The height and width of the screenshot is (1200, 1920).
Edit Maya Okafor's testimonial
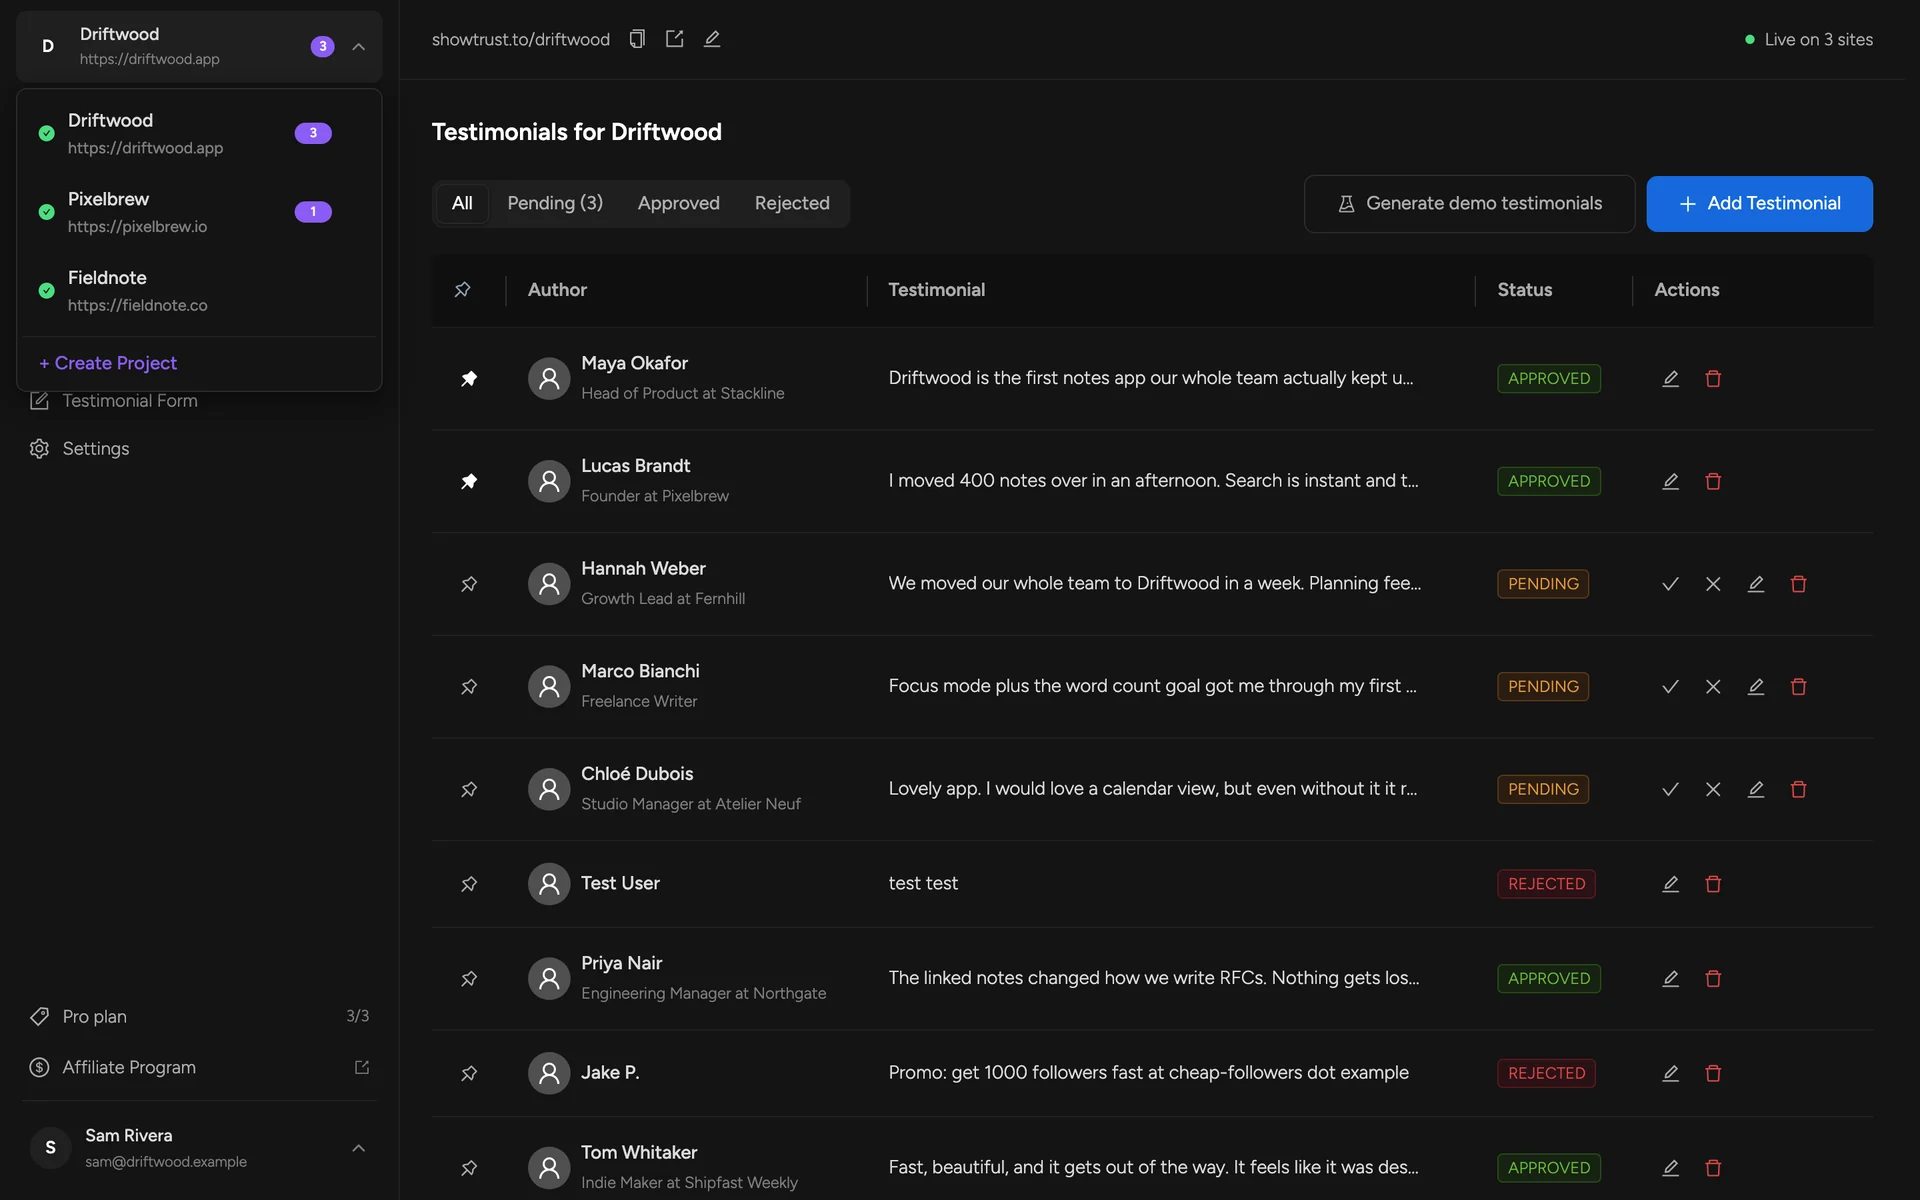click(x=1670, y=379)
